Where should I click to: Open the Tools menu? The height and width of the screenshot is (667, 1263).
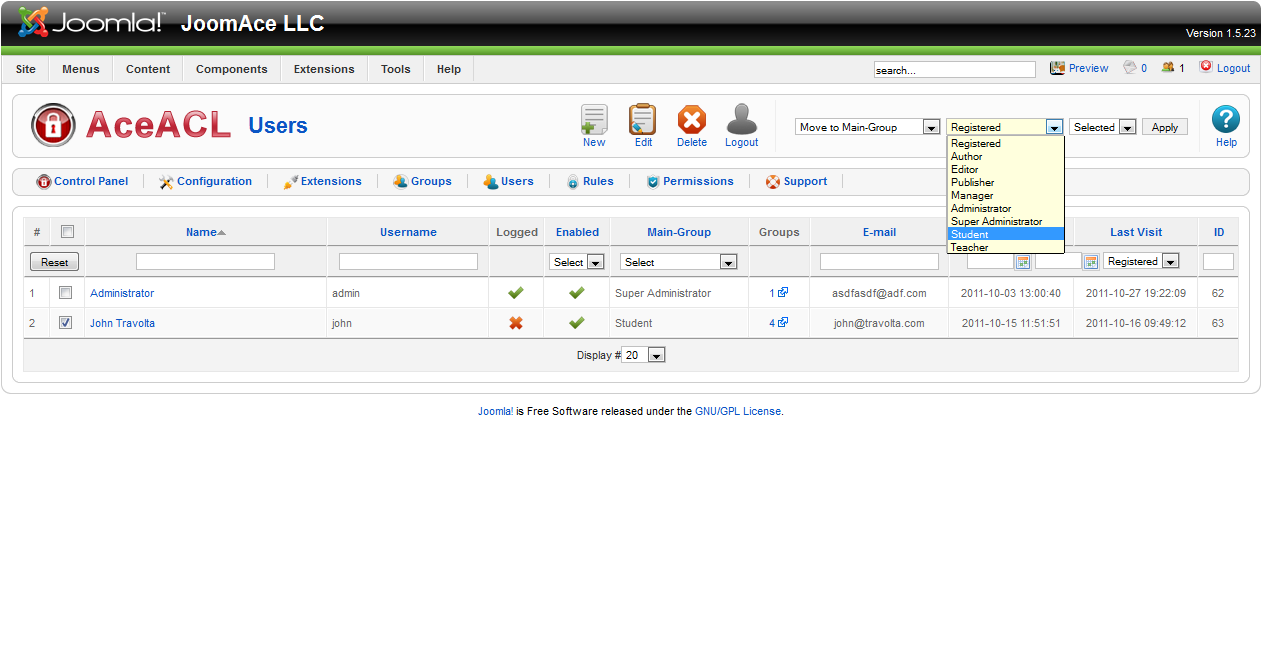(396, 69)
